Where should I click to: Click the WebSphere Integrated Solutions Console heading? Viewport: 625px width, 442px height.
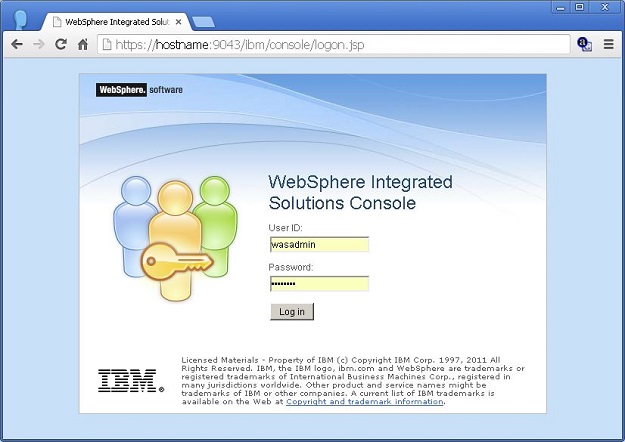360,193
